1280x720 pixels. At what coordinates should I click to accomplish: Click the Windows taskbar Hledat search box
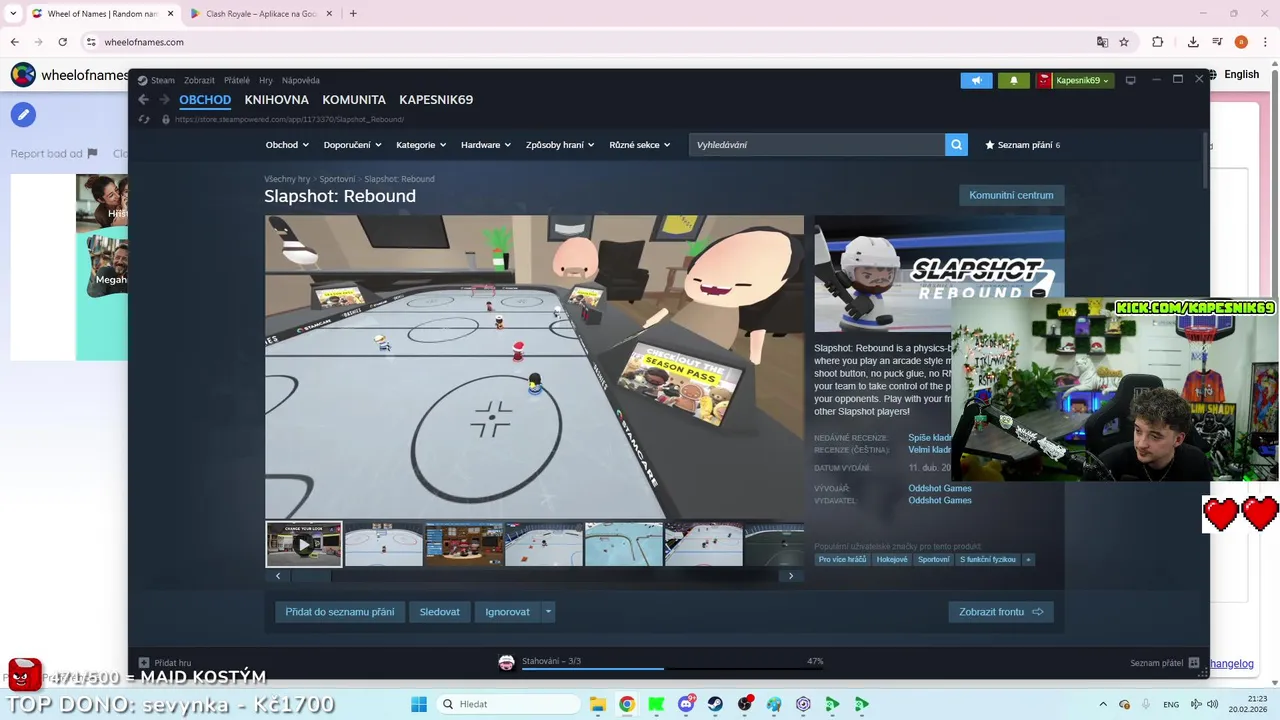(x=507, y=704)
